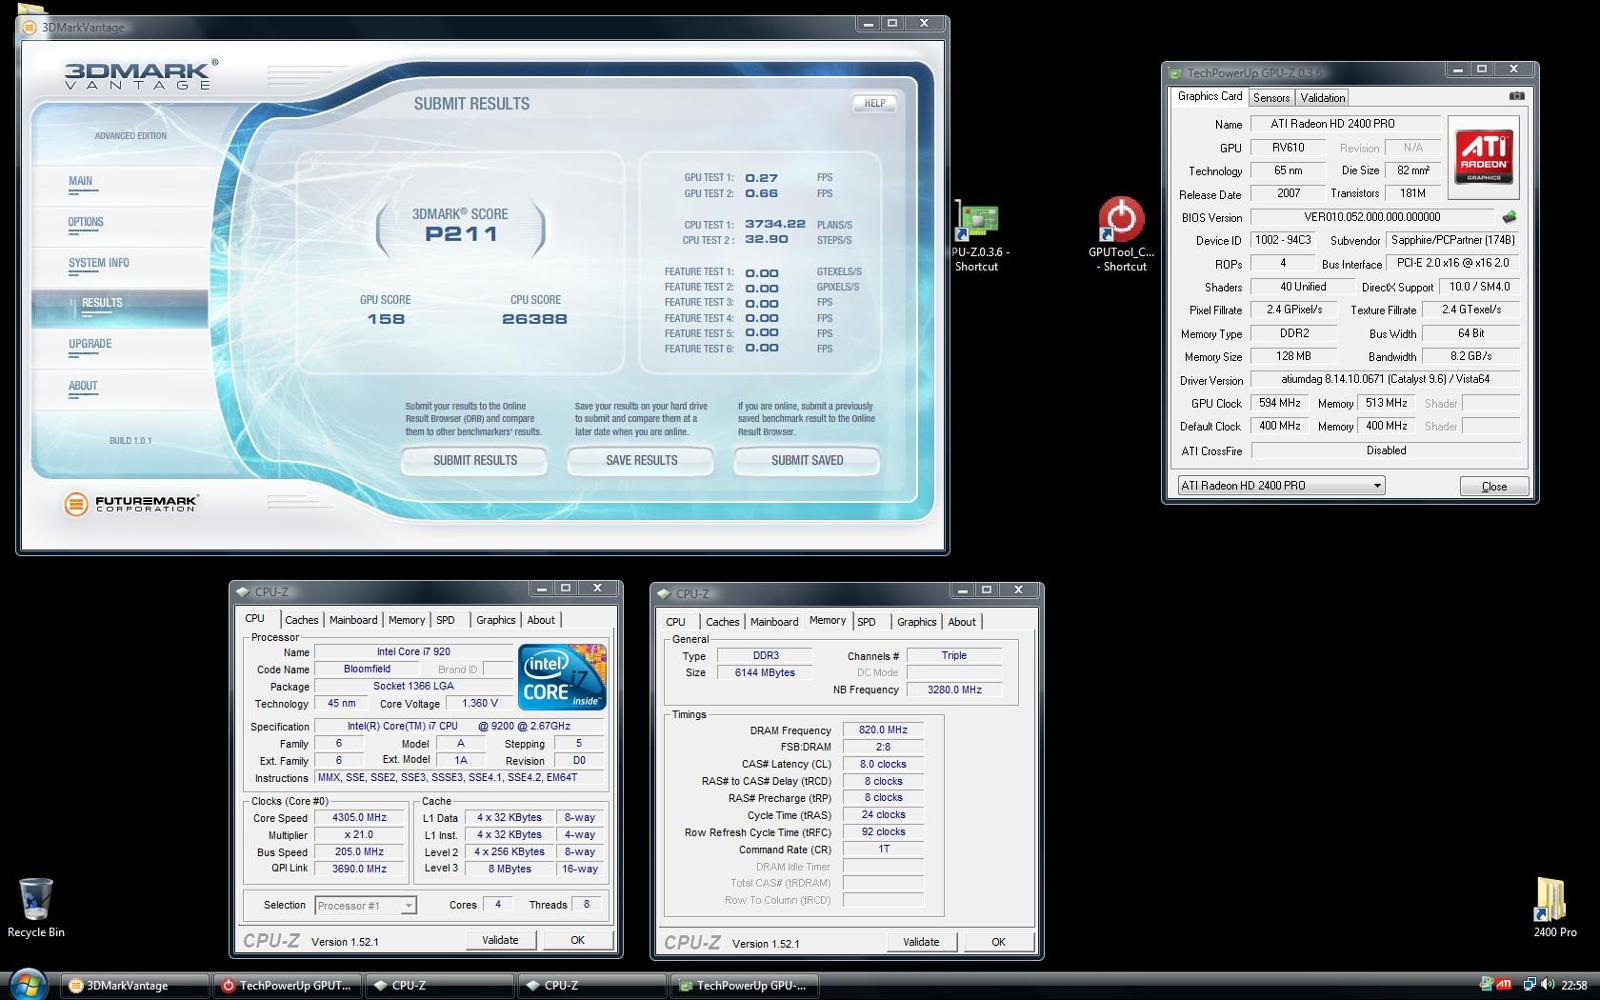Click the Core Speed 4305.0 MHz value
1600x1000 pixels.
click(359, 818)
